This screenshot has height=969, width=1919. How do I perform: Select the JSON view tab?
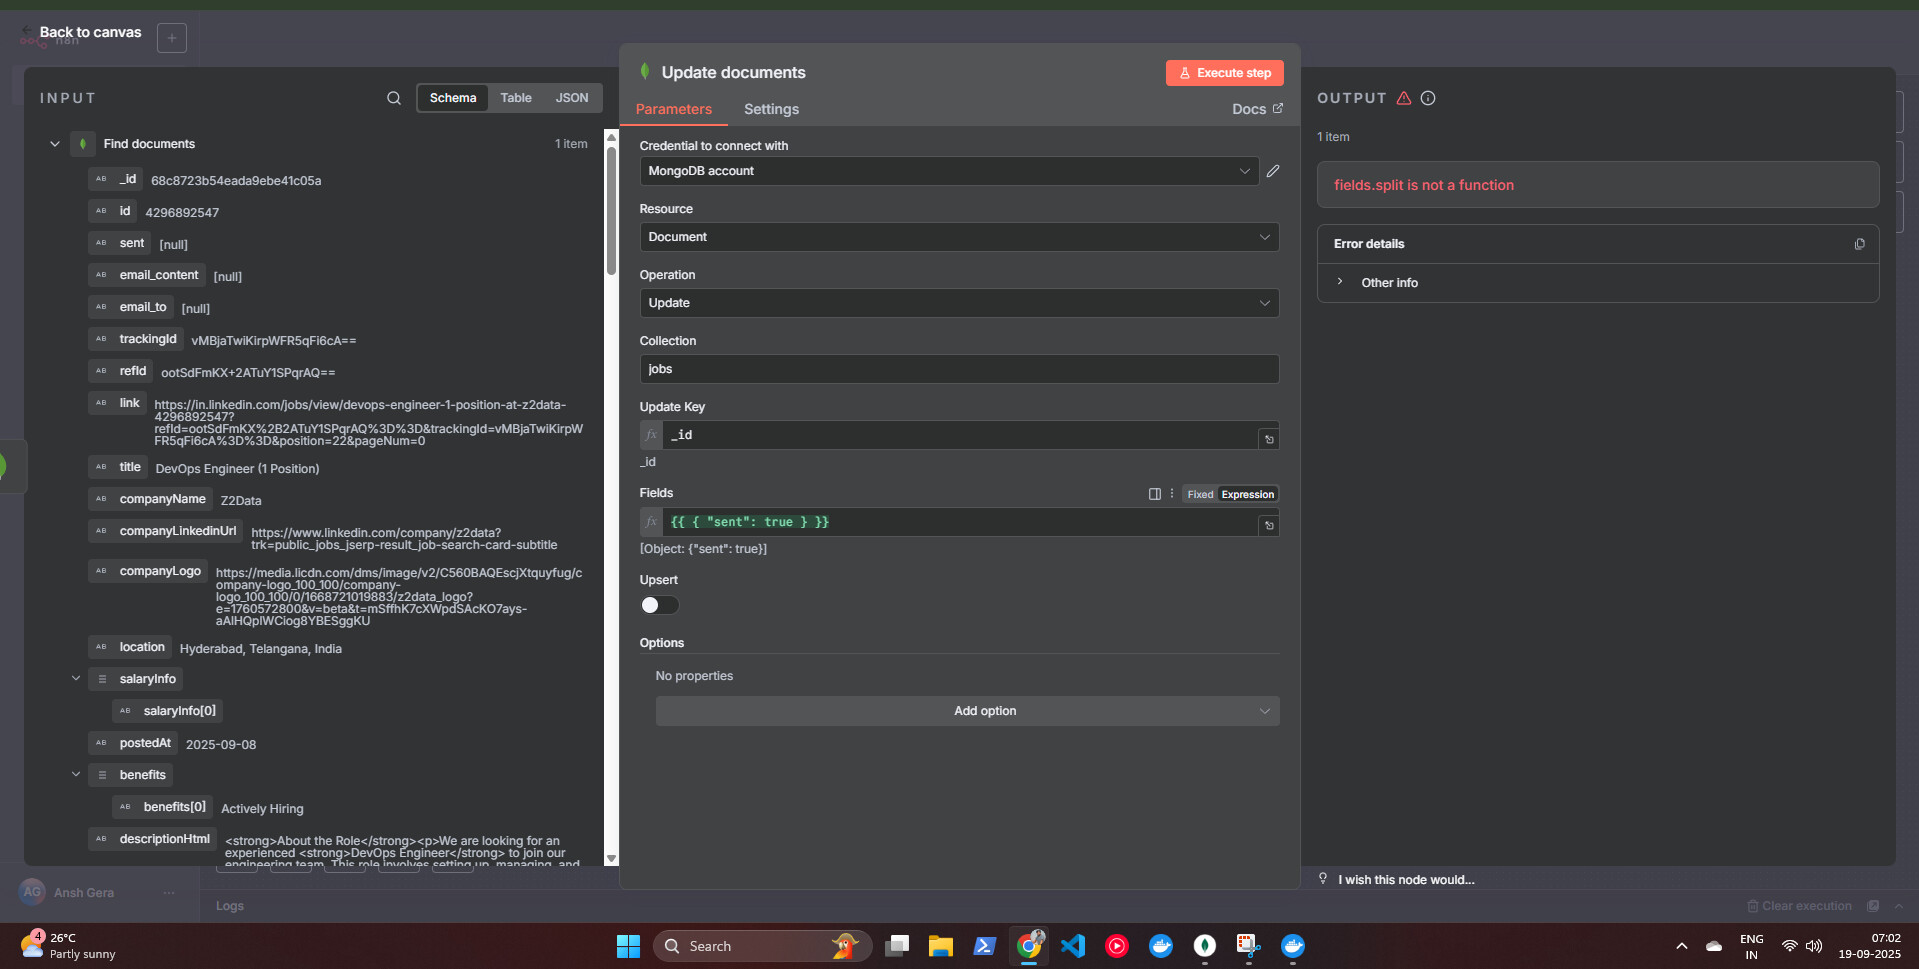click(x=571, y=97)
